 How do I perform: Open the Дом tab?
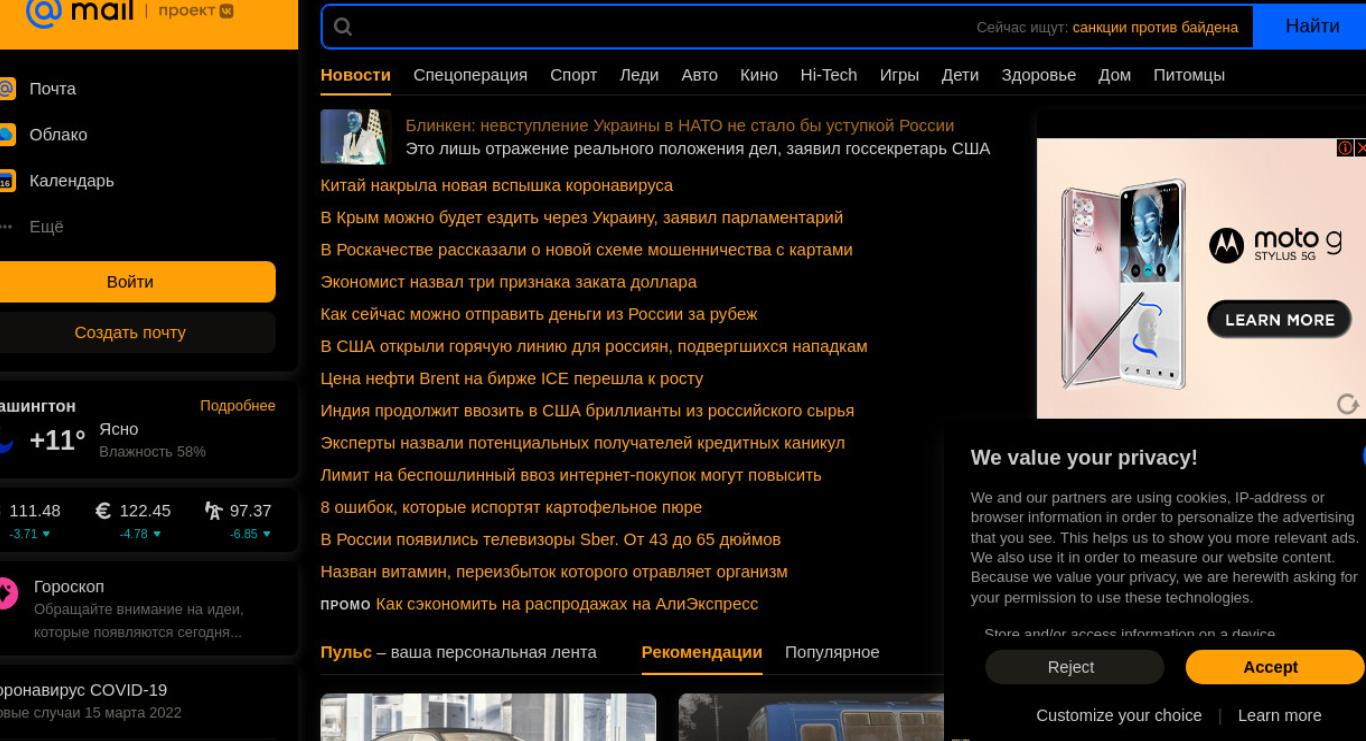click(1115, 75)
